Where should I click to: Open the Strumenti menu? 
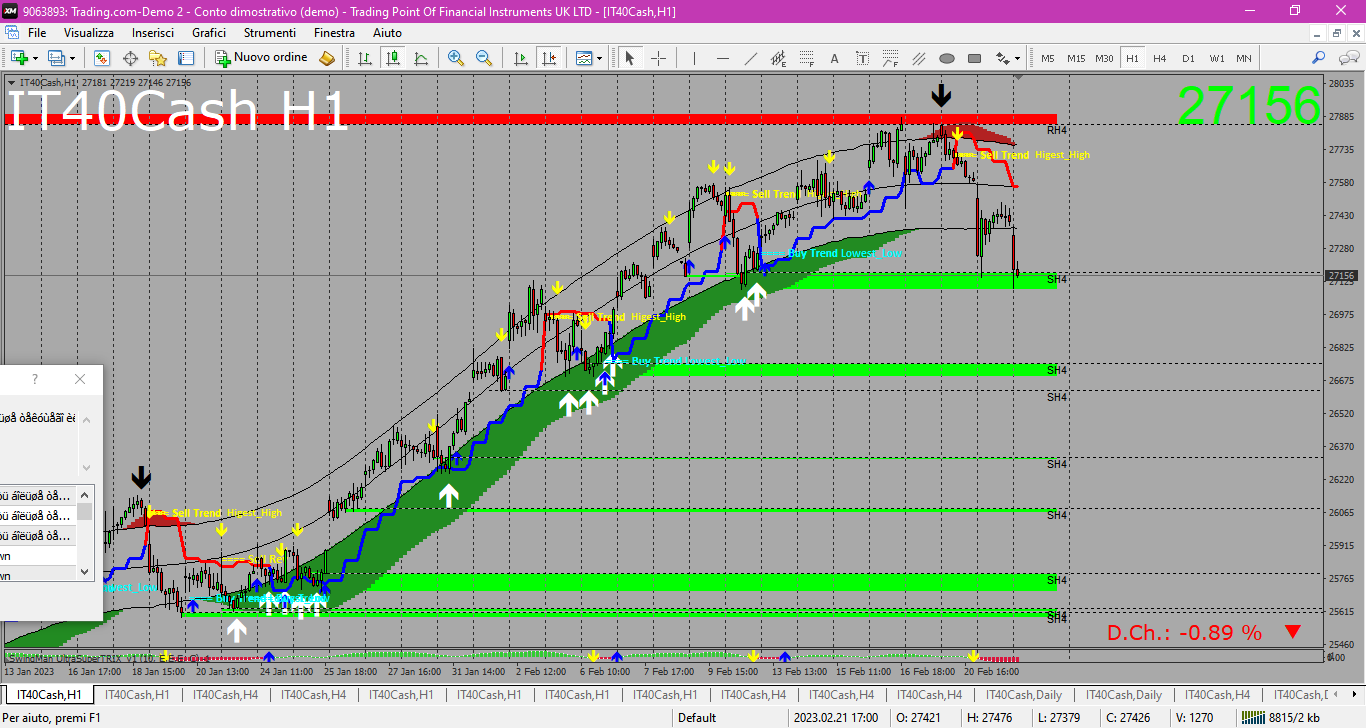pos(270,33)
